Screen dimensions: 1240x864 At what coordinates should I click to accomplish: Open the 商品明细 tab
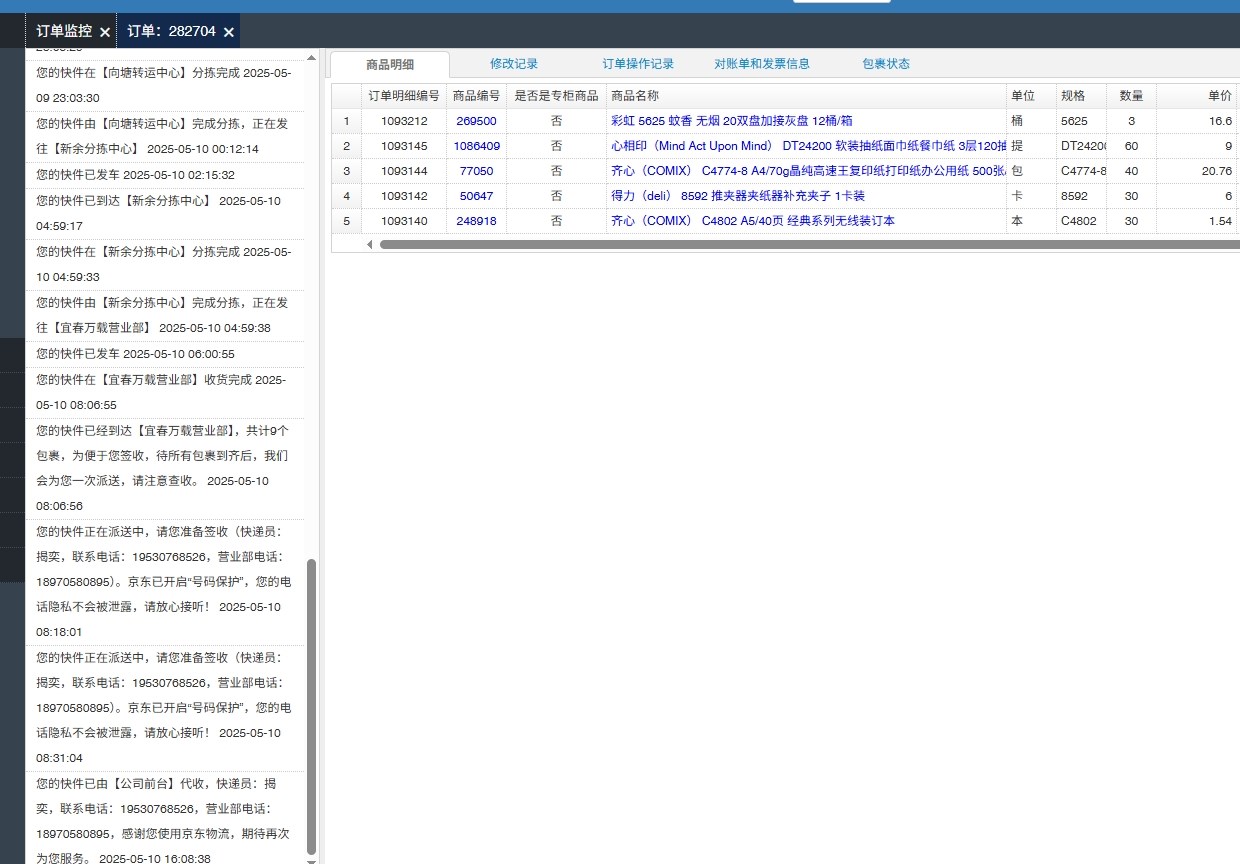[x=390, y=64]
